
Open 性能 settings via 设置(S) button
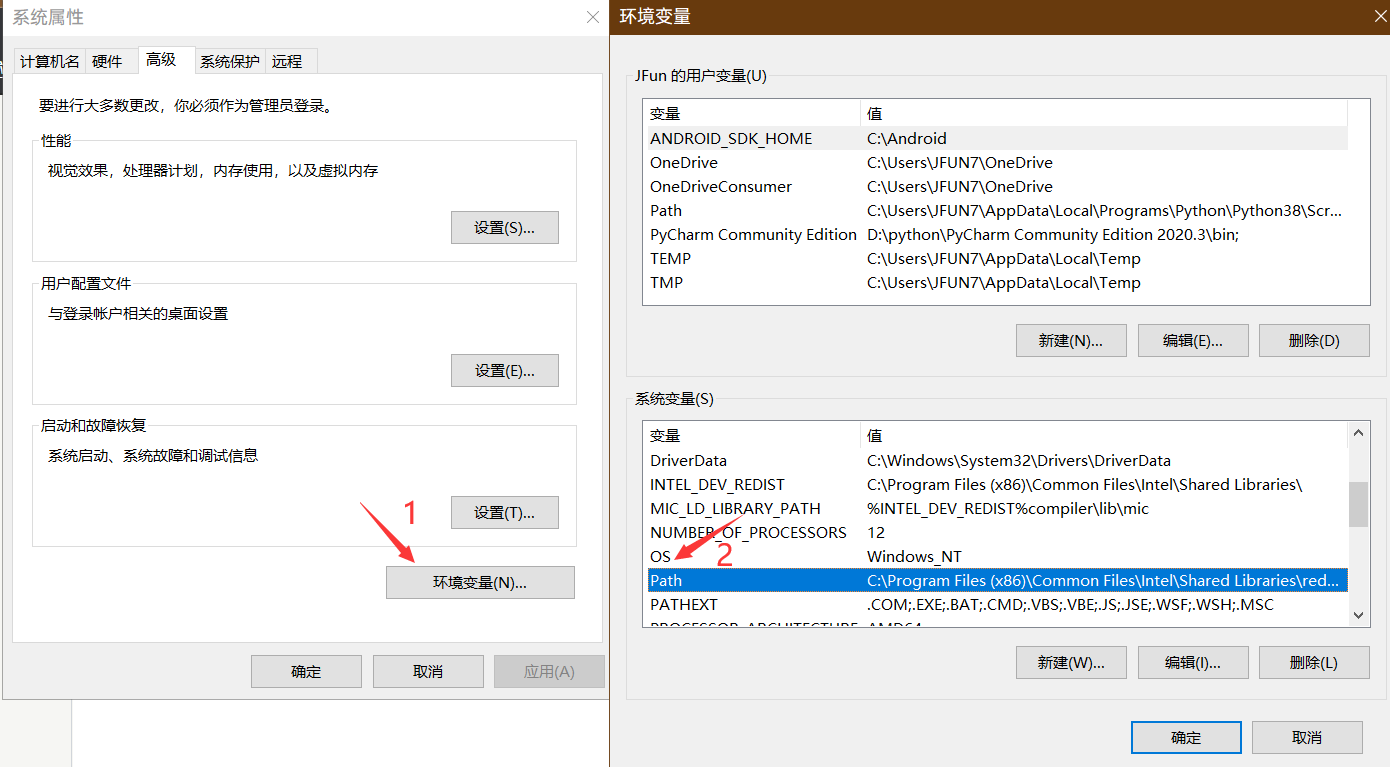click(x=504, y=227)
